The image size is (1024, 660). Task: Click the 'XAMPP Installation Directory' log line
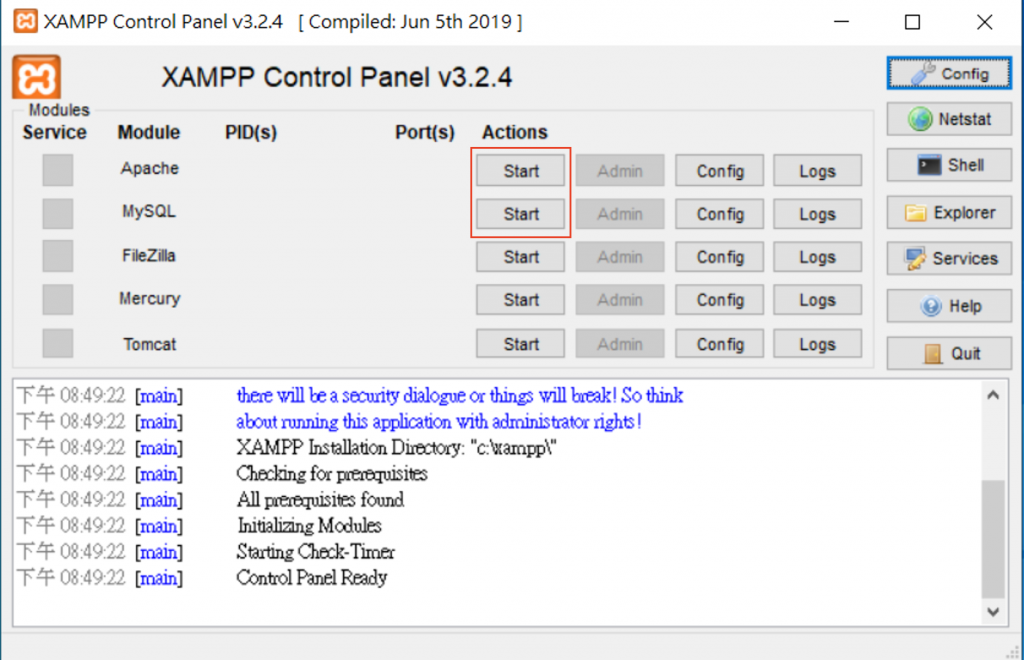pos(396,447)
